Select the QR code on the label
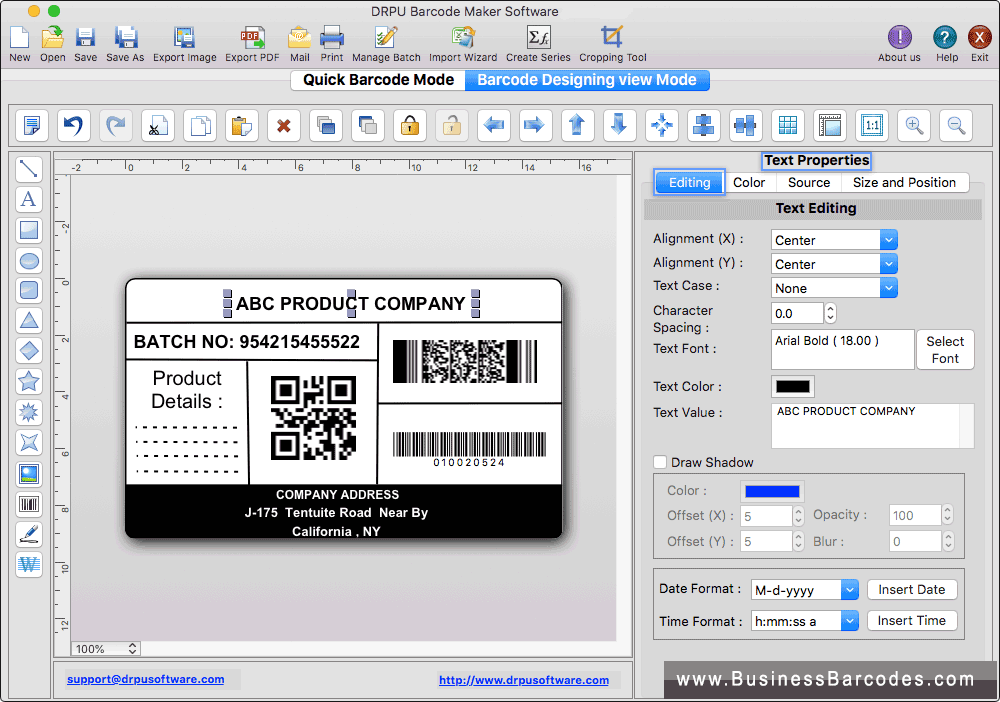1000x702 pixels. pyautogui.click(x=313, y=418)
